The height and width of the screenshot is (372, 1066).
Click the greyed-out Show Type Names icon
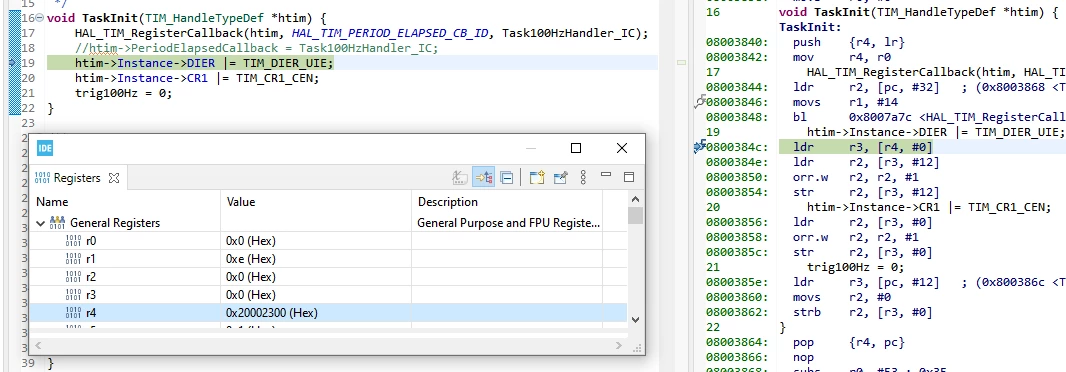[x=460, y=177]
